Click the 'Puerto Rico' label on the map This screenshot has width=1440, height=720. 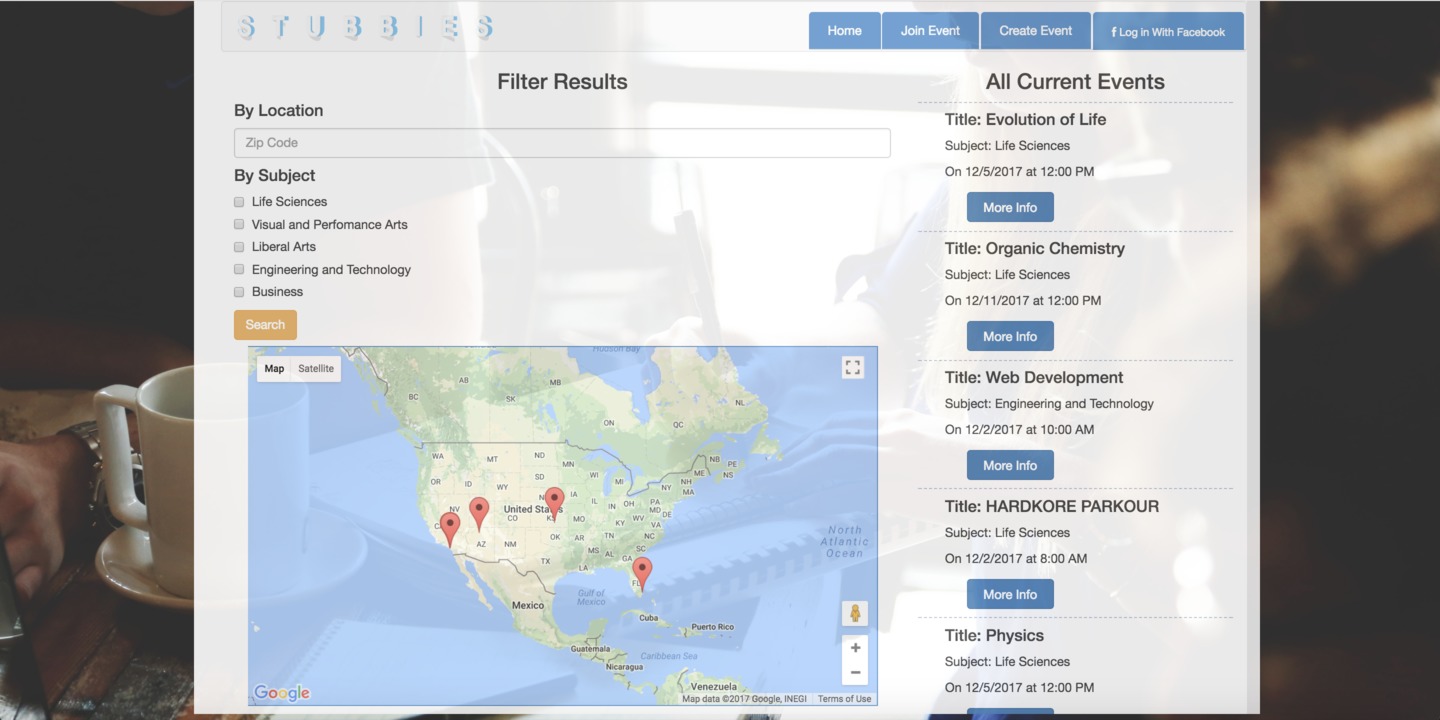click(713, 627)
